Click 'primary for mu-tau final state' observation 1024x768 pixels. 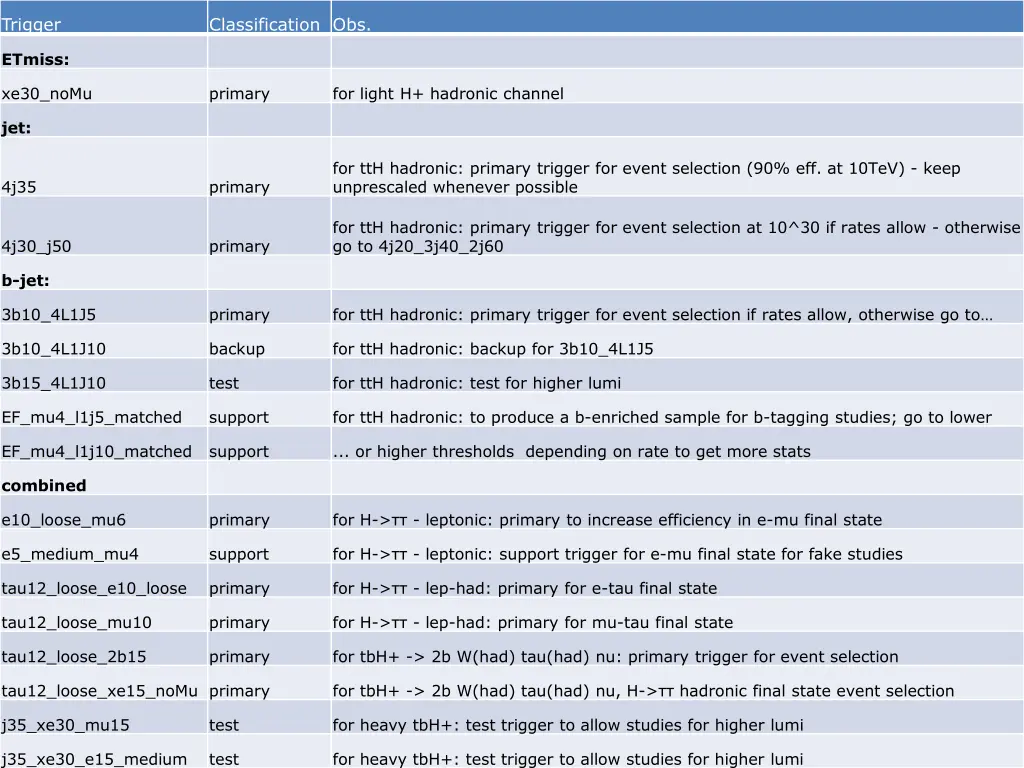point(677,614)
